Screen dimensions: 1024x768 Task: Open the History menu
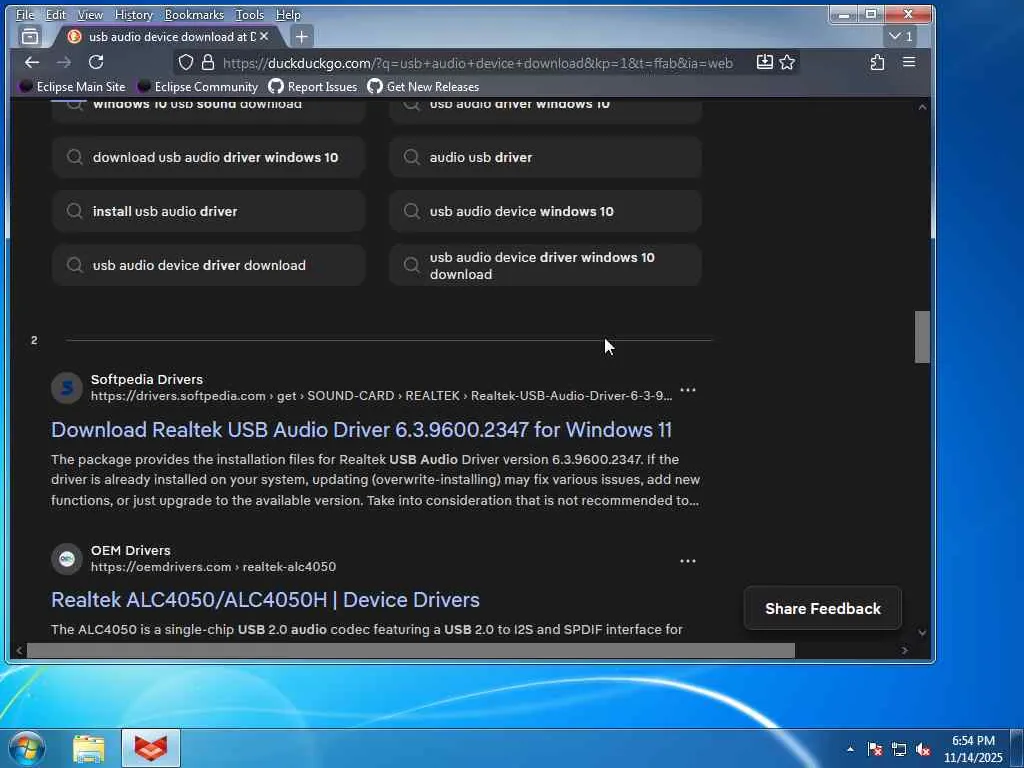coord(133,14)
